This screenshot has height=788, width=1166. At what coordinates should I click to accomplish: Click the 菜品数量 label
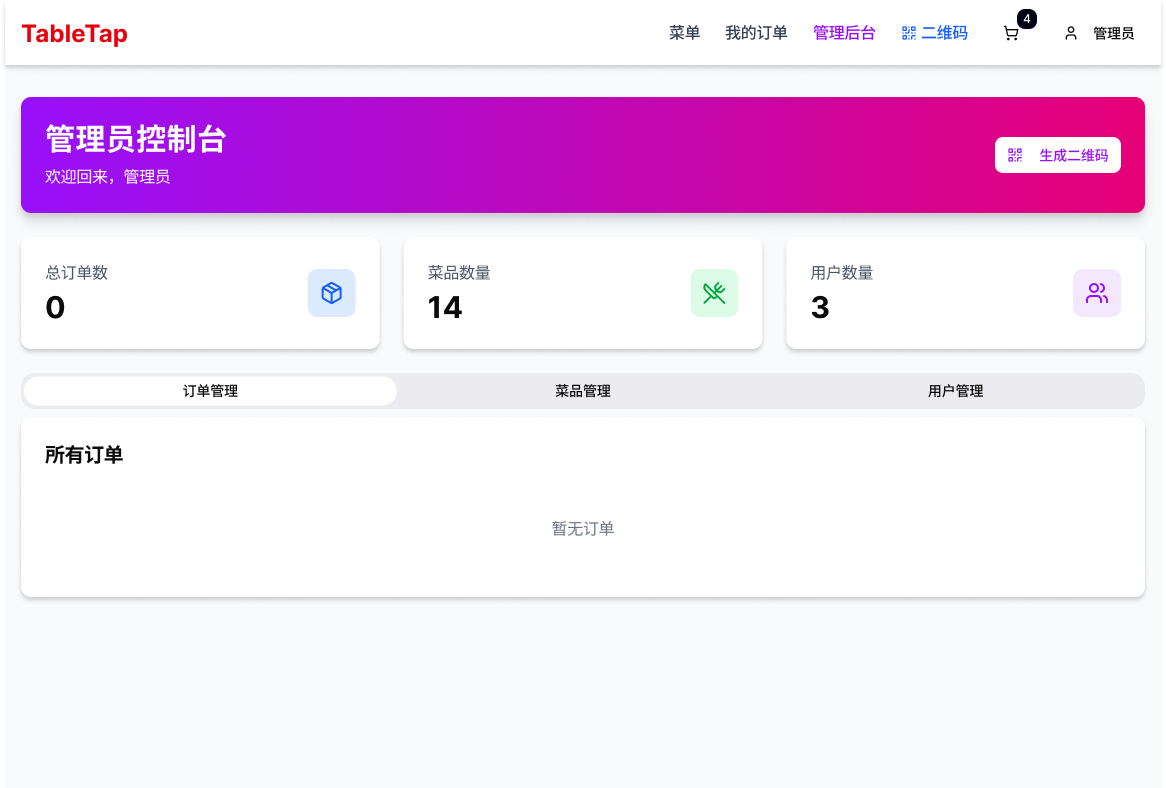459,273
